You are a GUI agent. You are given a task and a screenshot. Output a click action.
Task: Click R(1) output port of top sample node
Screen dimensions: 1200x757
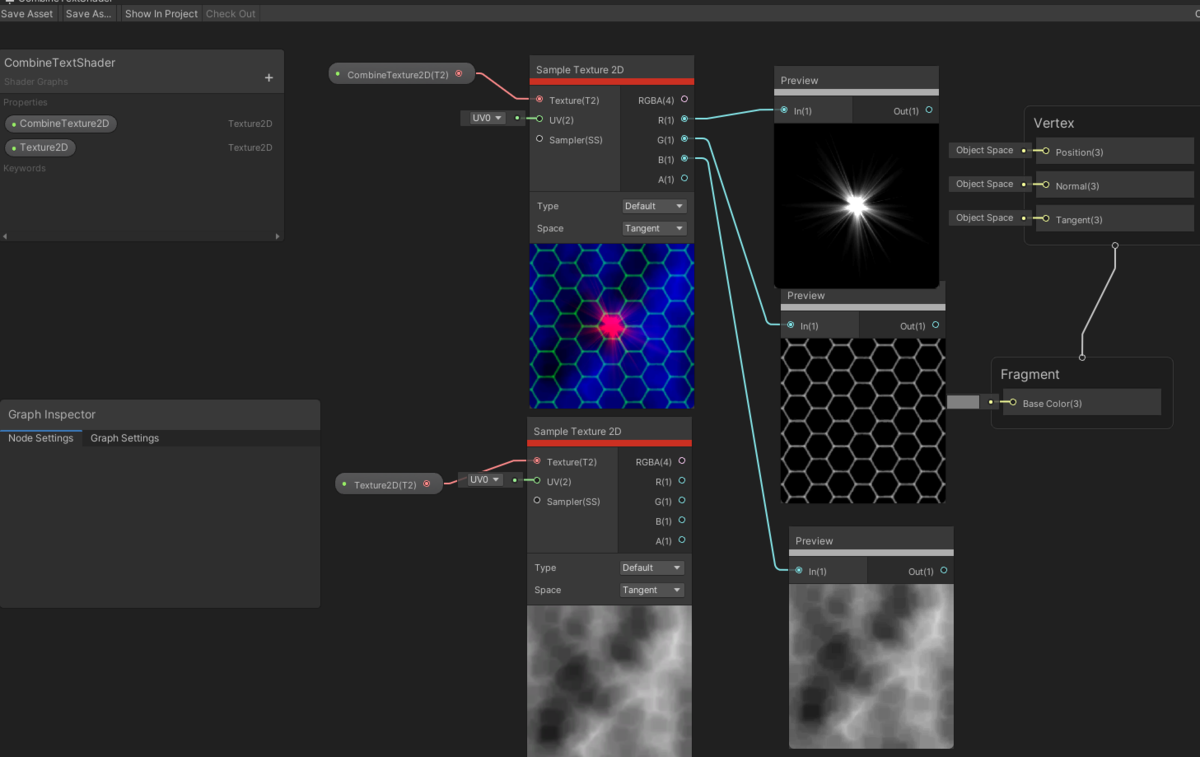point(684,120)
